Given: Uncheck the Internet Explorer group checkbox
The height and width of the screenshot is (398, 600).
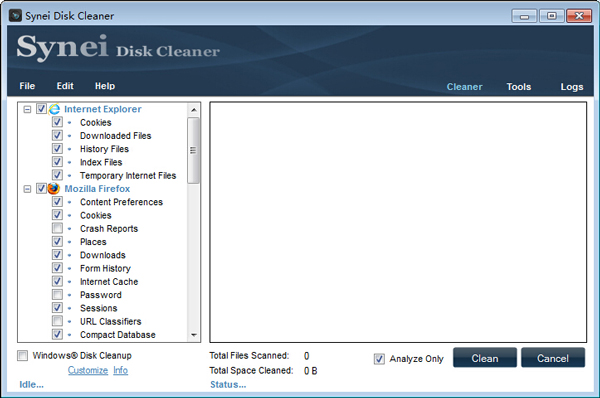Looking at the screenshot, I should pyautogui.click(x=41, y=109).
